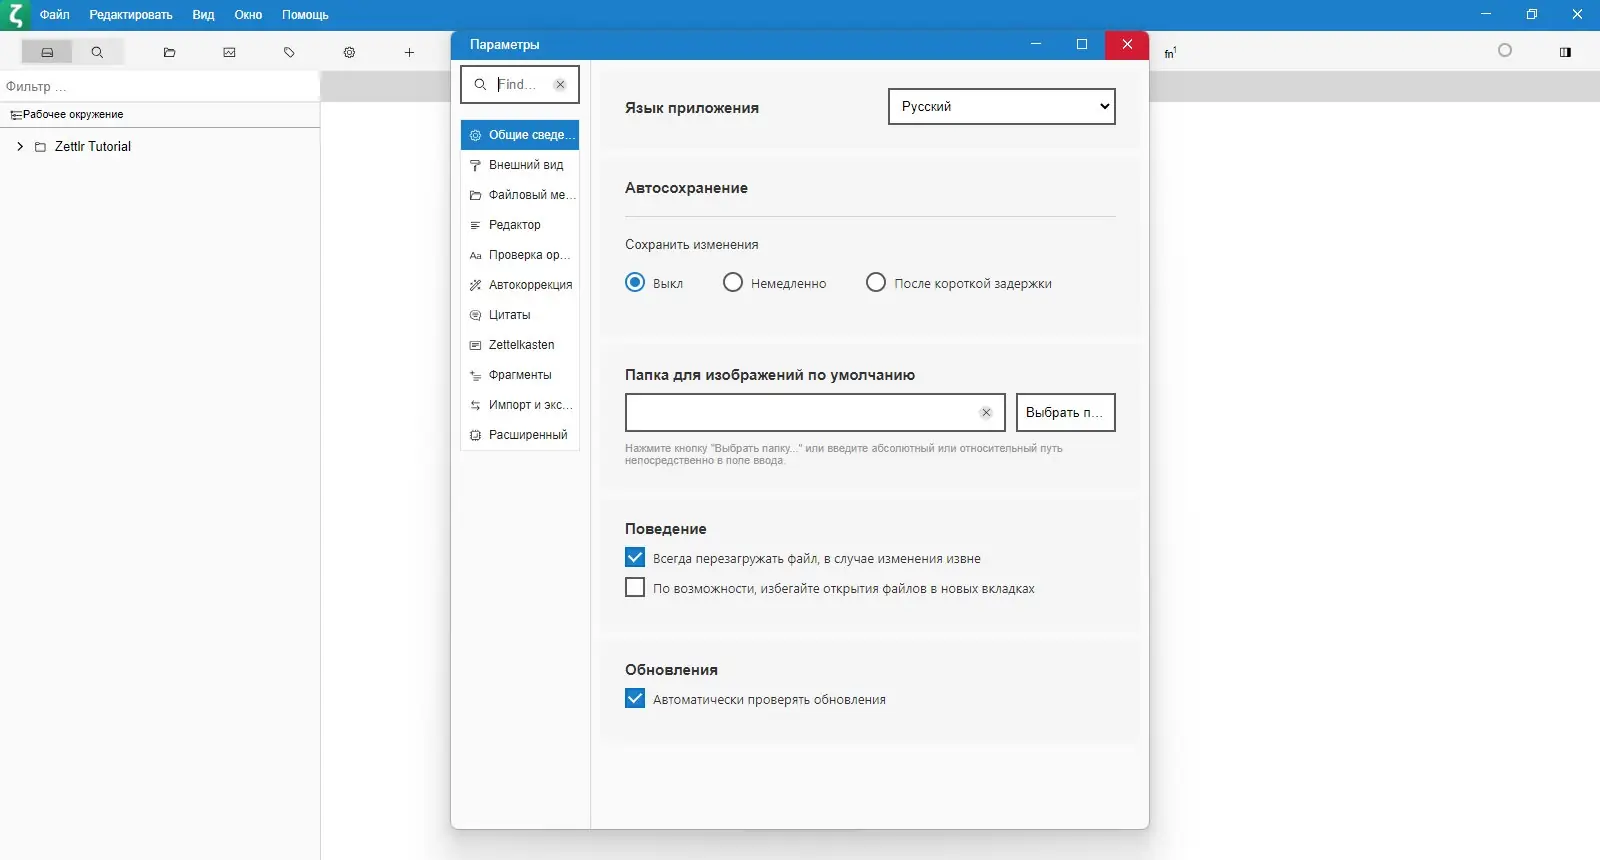Select the Немедленно autosave option
This screenshot has width=1600, height=860.
click(733, 283)
